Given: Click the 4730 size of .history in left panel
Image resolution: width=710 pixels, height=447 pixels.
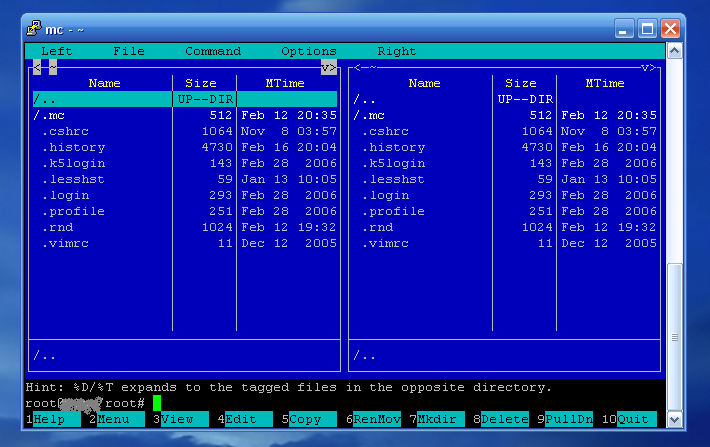Looking at the screenshot, I should 217,147.
